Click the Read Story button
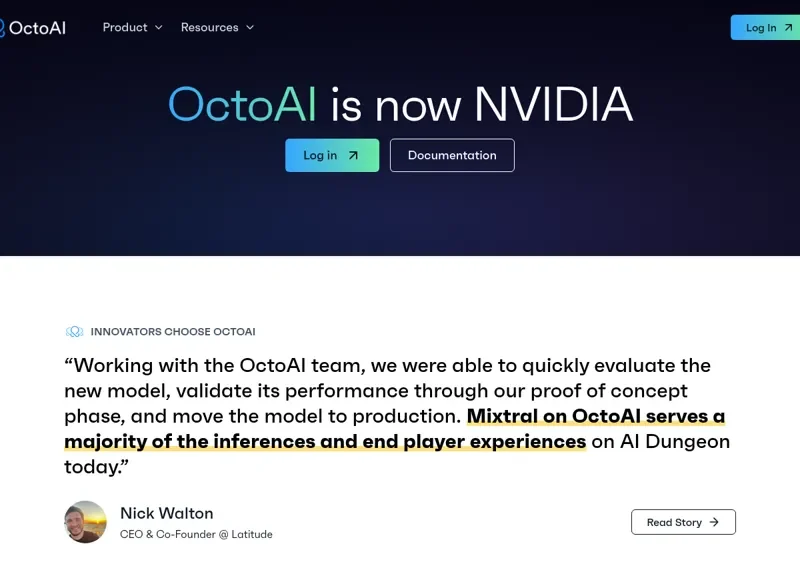The width and height of the screenshot is (800, 576). (x=683, y=522)
